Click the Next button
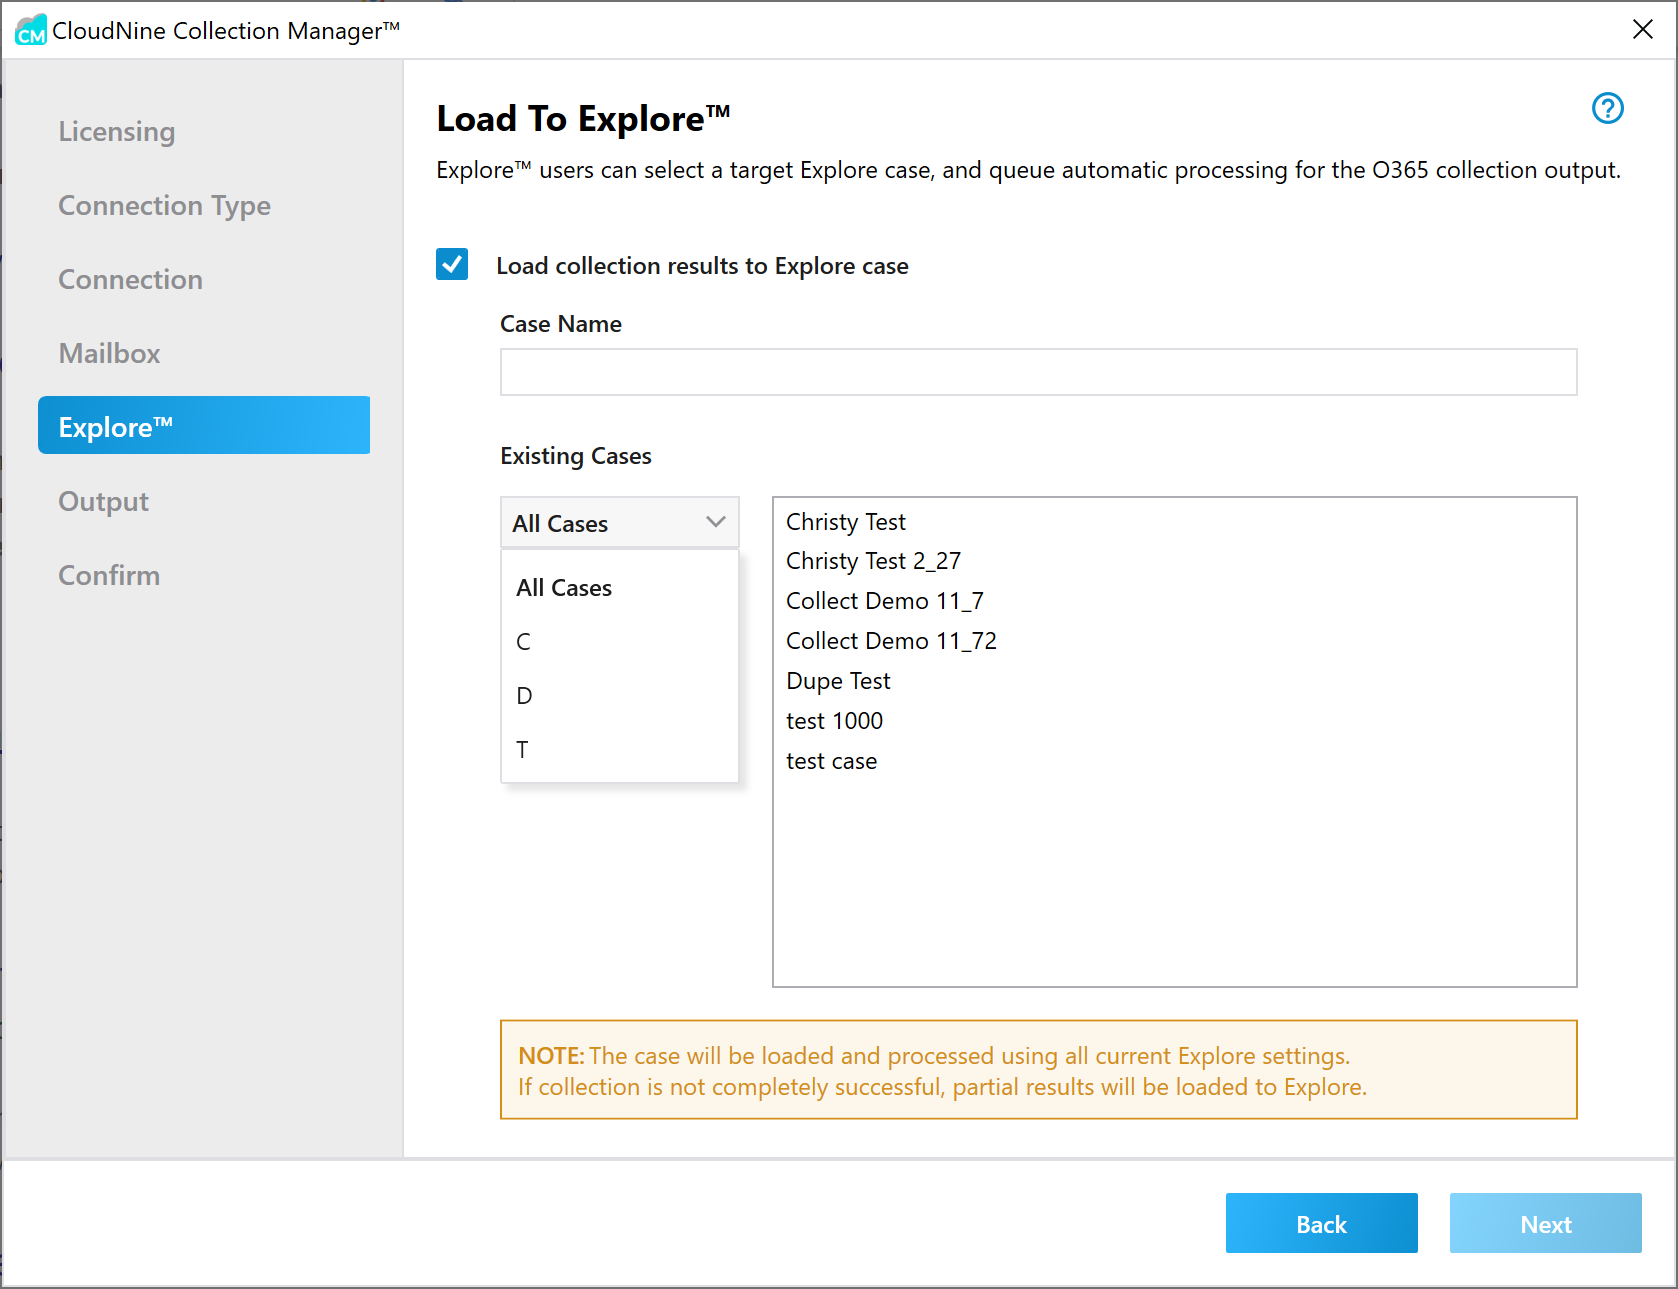 [x=1545, y=1223]
